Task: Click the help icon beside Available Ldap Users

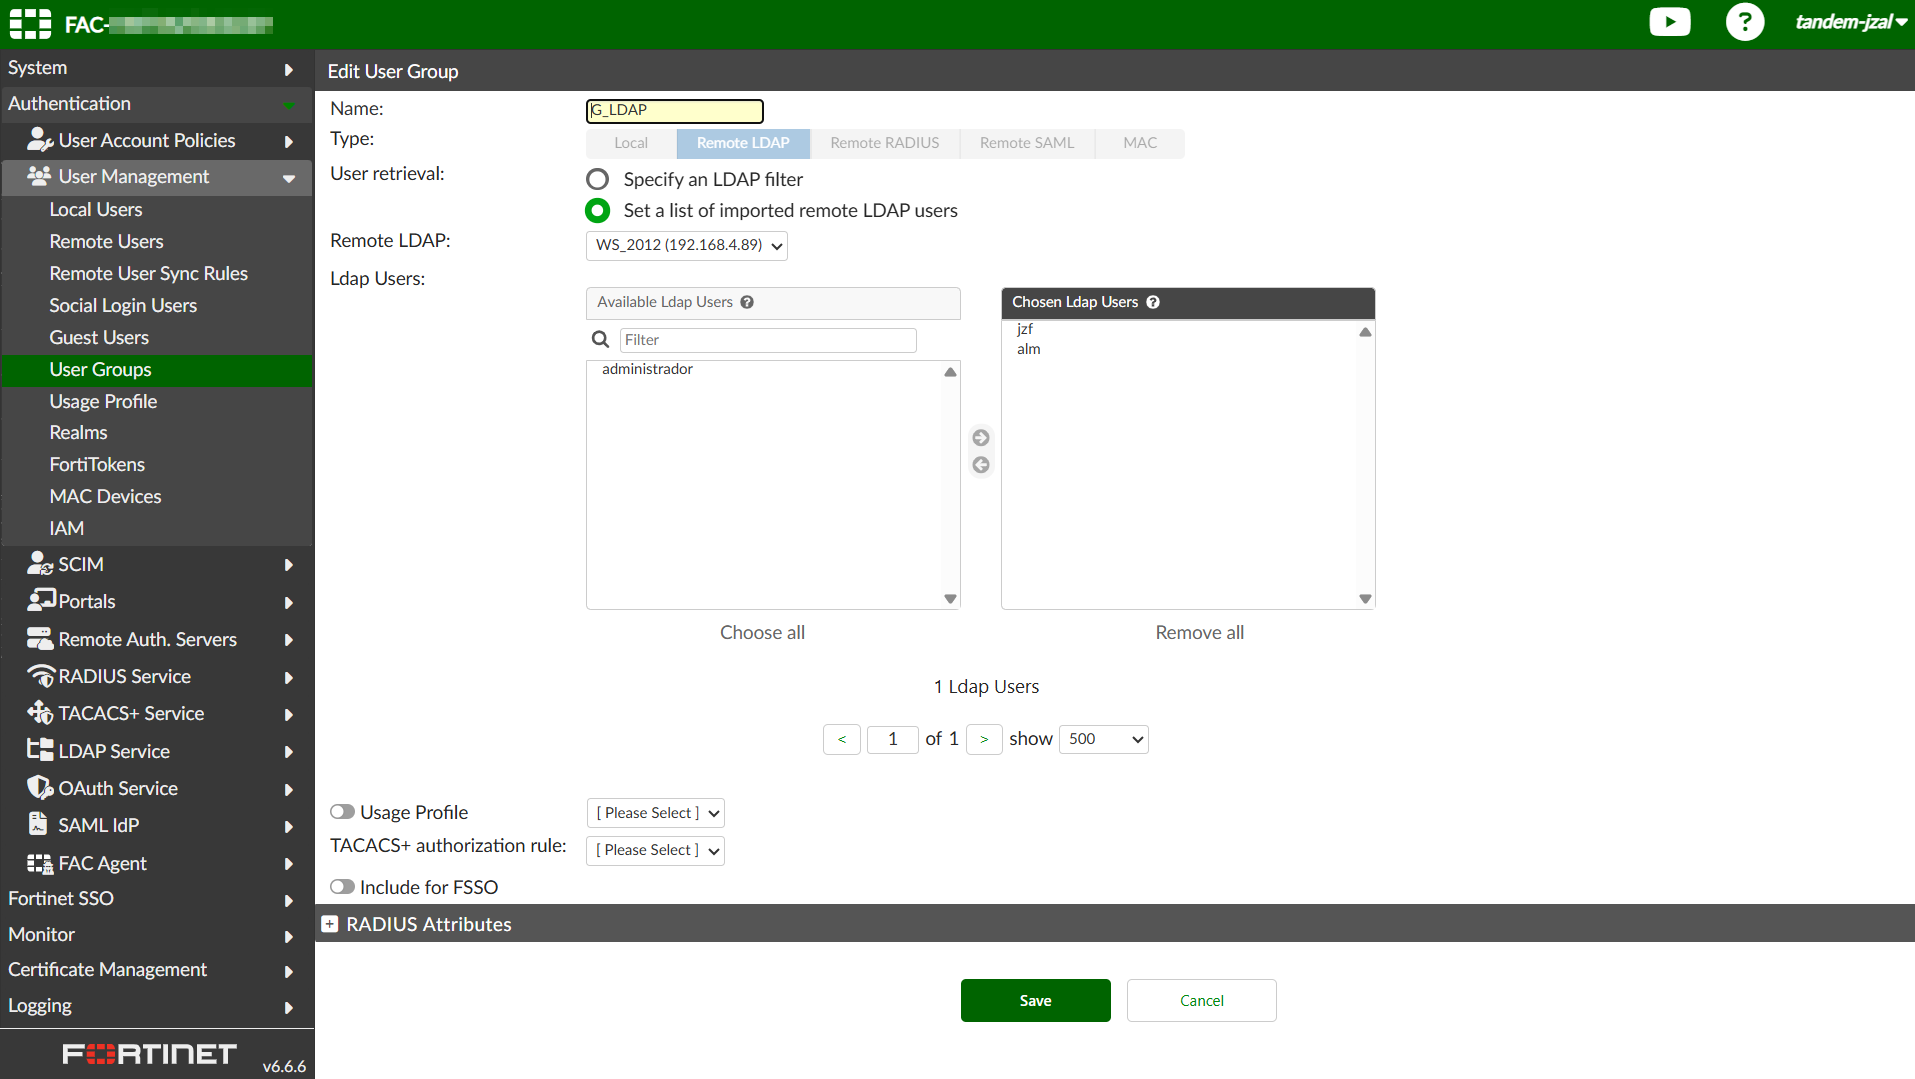Action: 747,302
